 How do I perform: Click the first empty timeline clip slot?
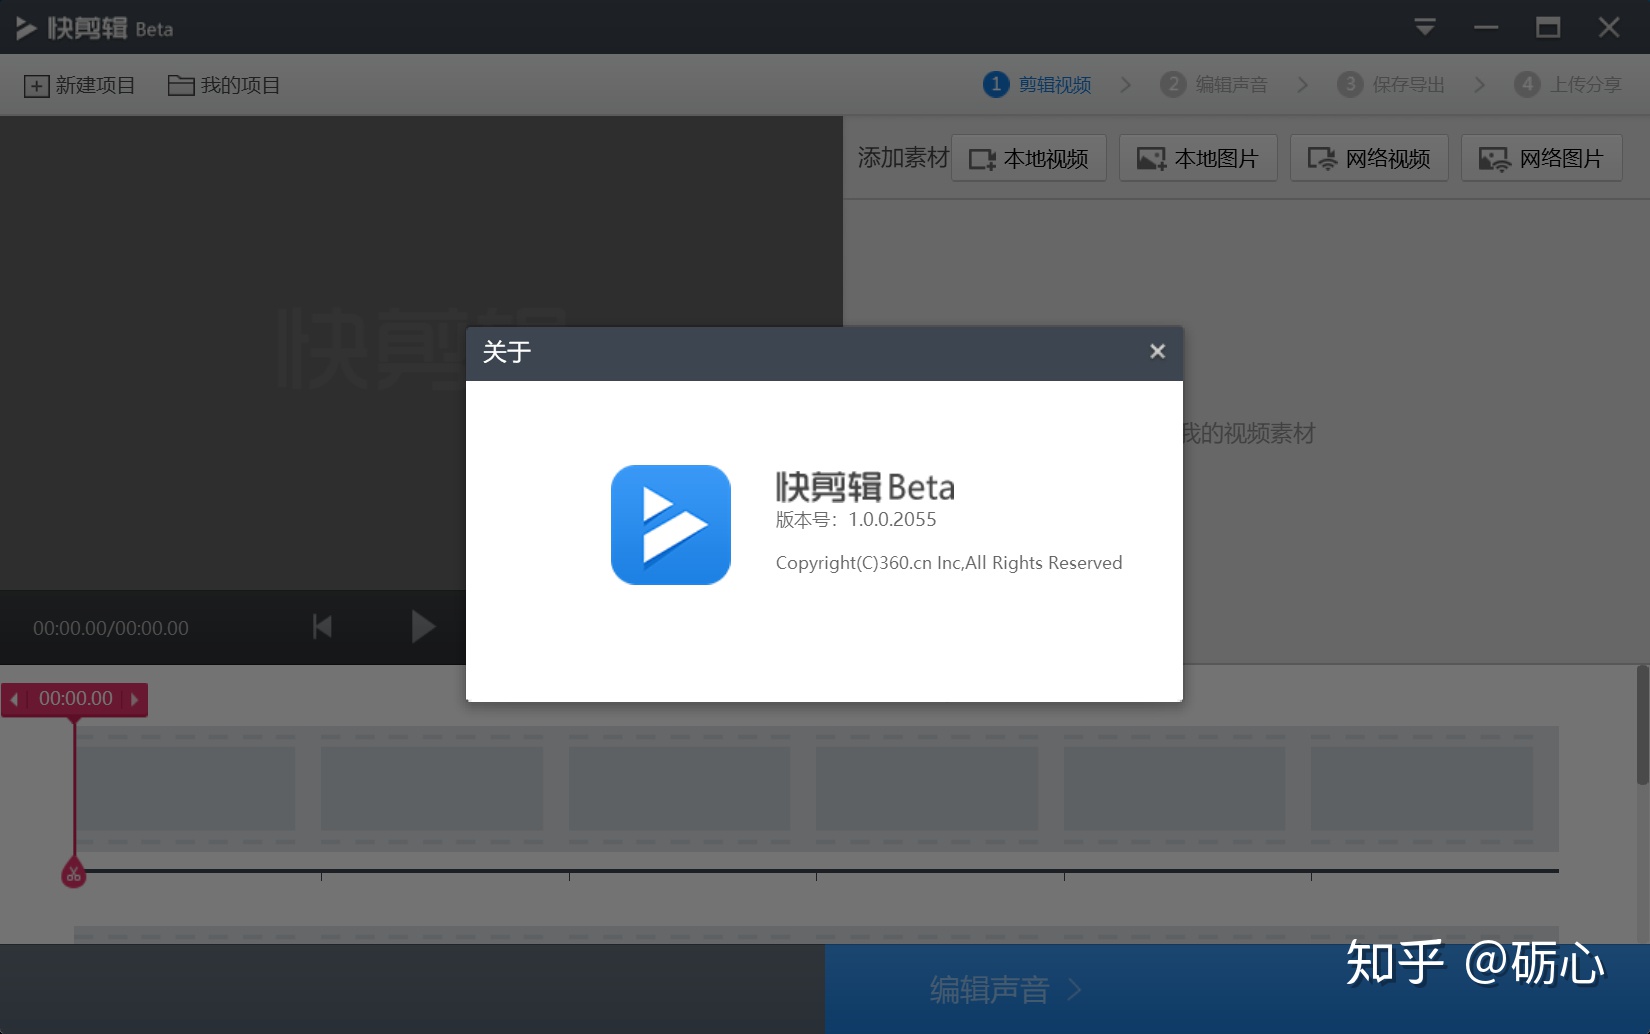[x=185, y=788]
